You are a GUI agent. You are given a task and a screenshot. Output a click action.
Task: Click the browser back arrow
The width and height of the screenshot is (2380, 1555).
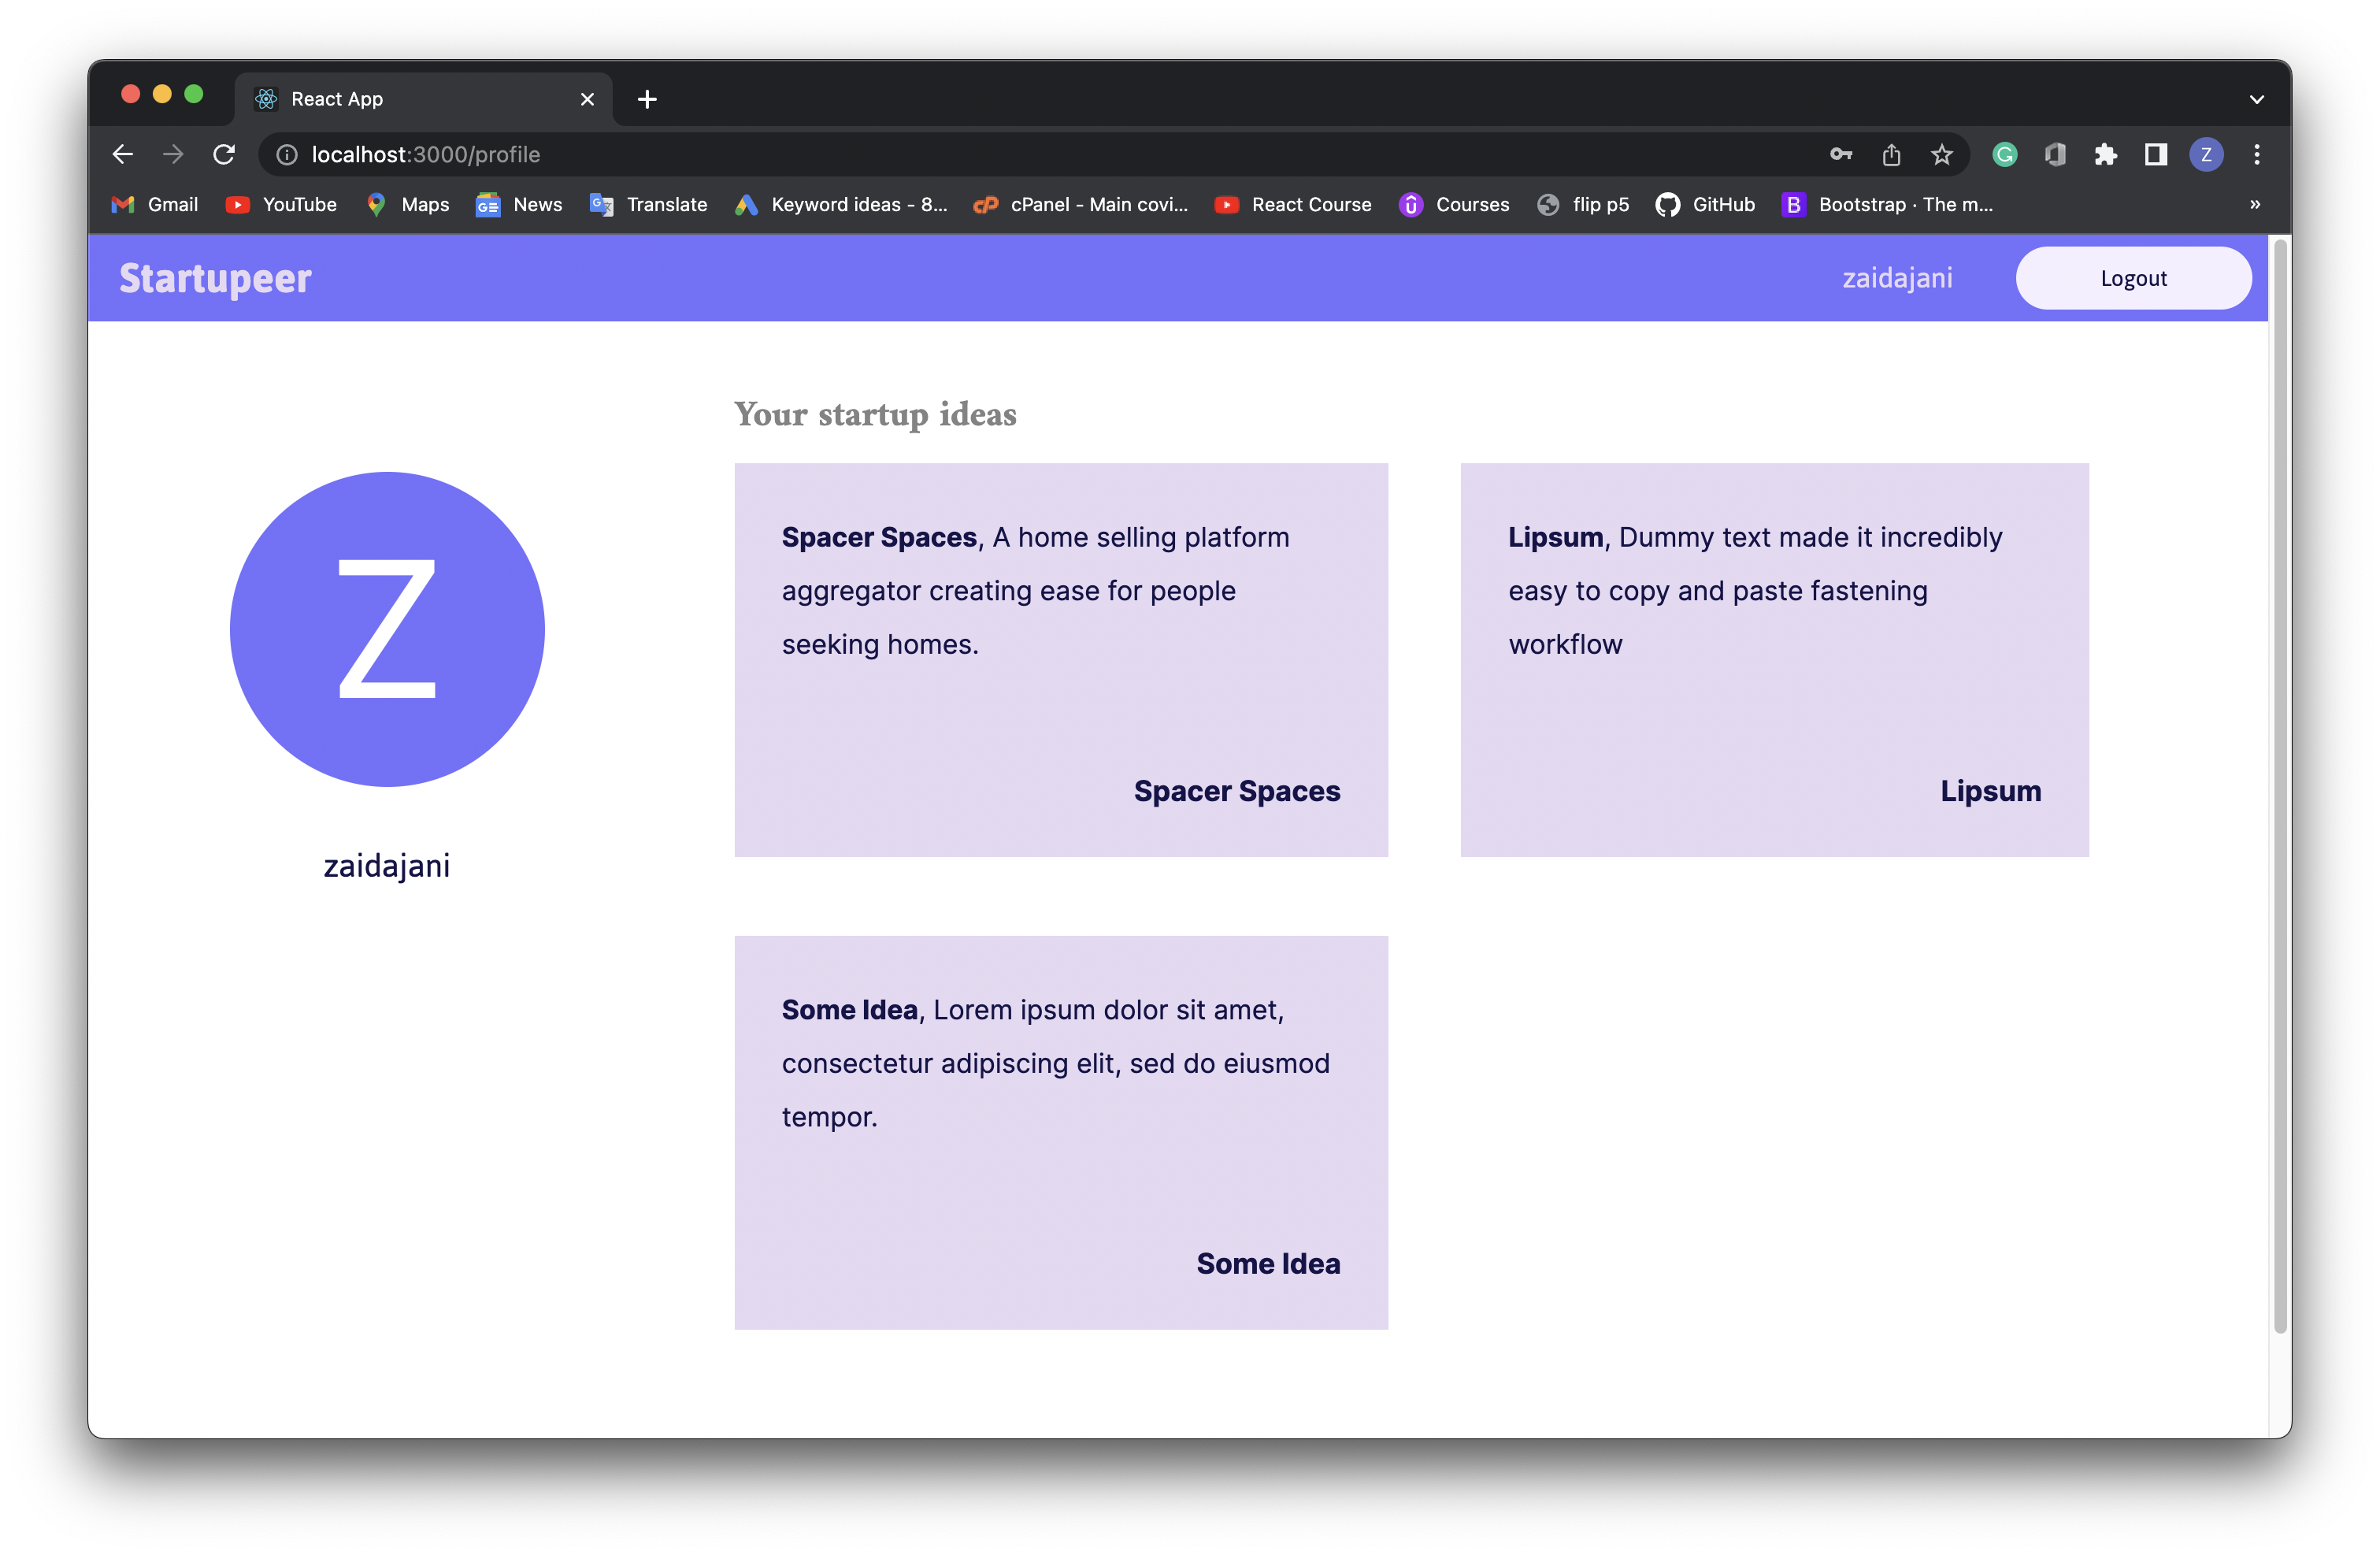click(123, 154)
